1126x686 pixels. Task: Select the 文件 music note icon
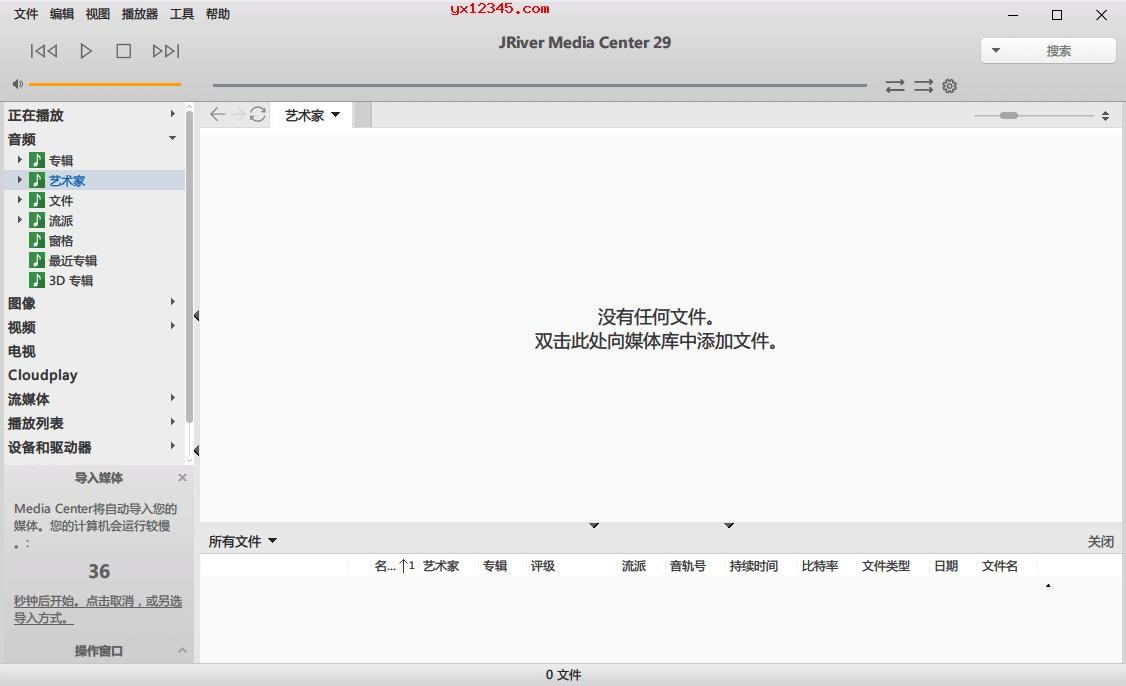coord(37,200)
